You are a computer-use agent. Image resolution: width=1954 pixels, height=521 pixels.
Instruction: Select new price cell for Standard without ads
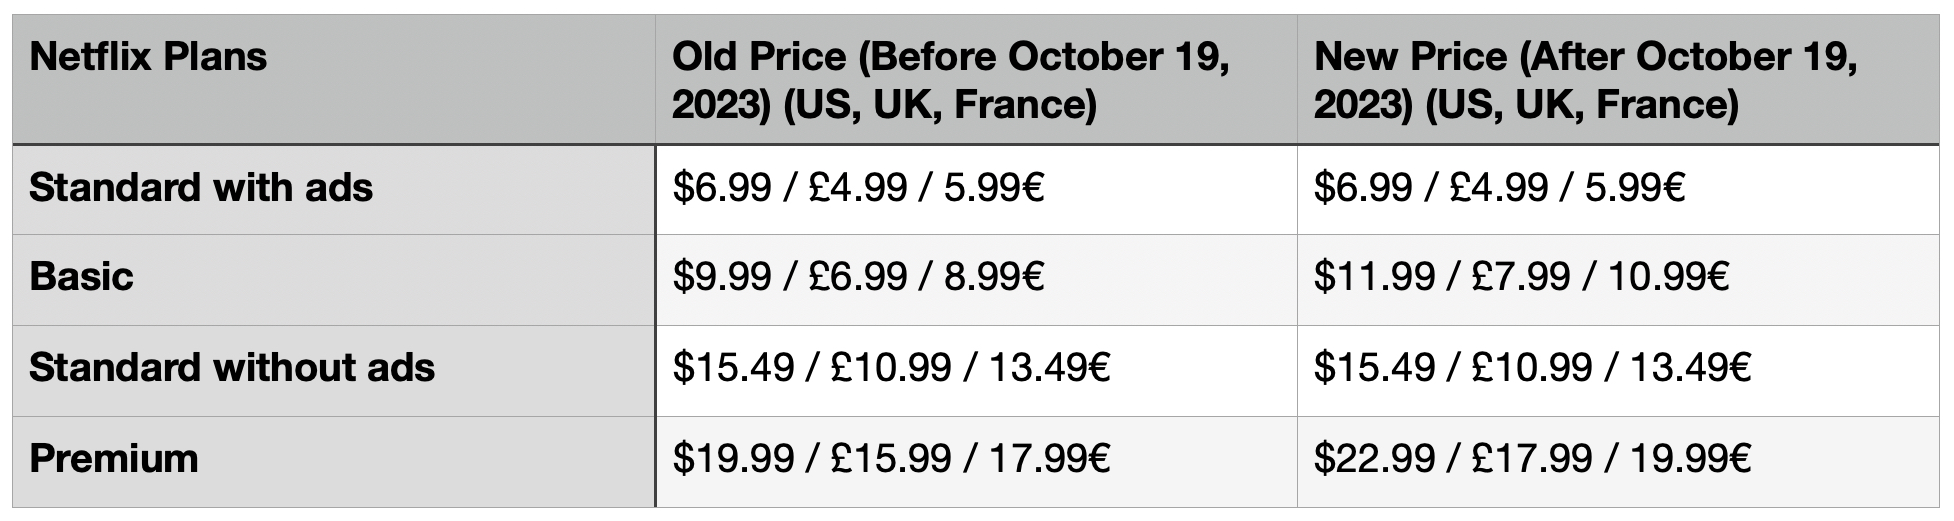[x=1532, y=368]
